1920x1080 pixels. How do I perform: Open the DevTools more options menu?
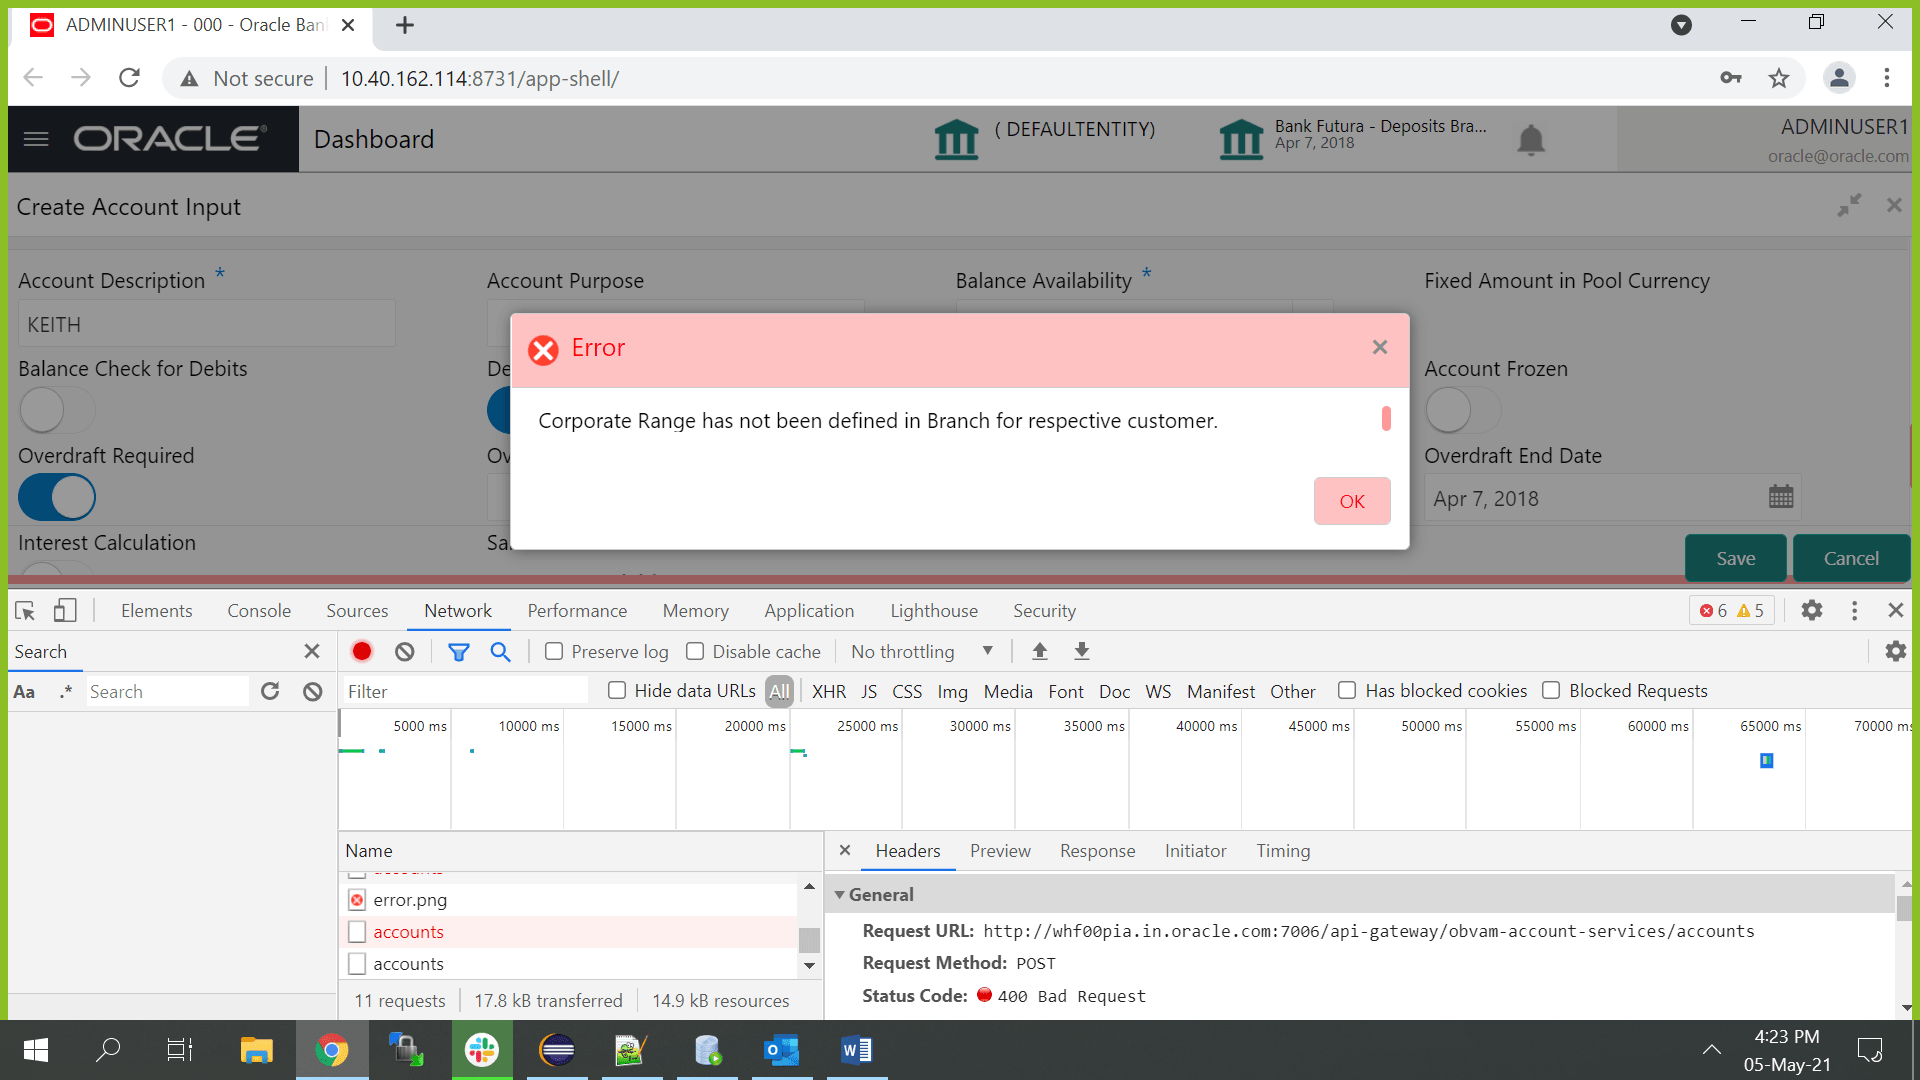tap(1854, 610)
